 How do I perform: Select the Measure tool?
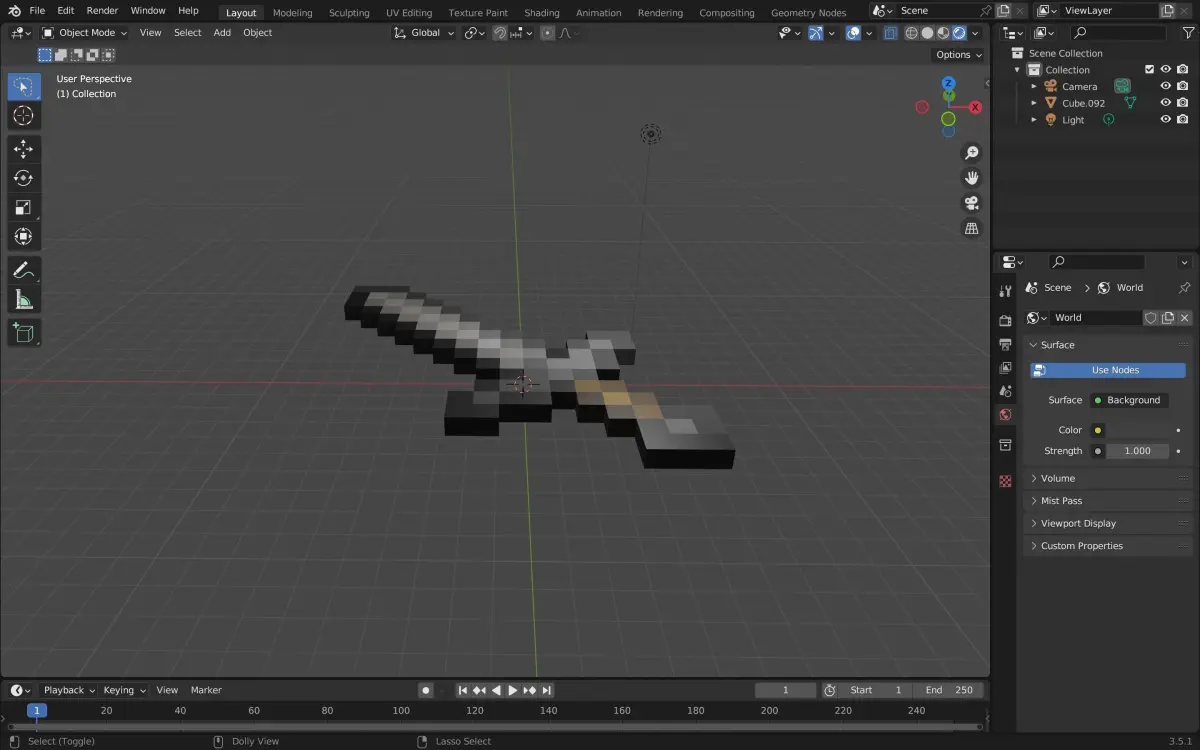(24, 300)
